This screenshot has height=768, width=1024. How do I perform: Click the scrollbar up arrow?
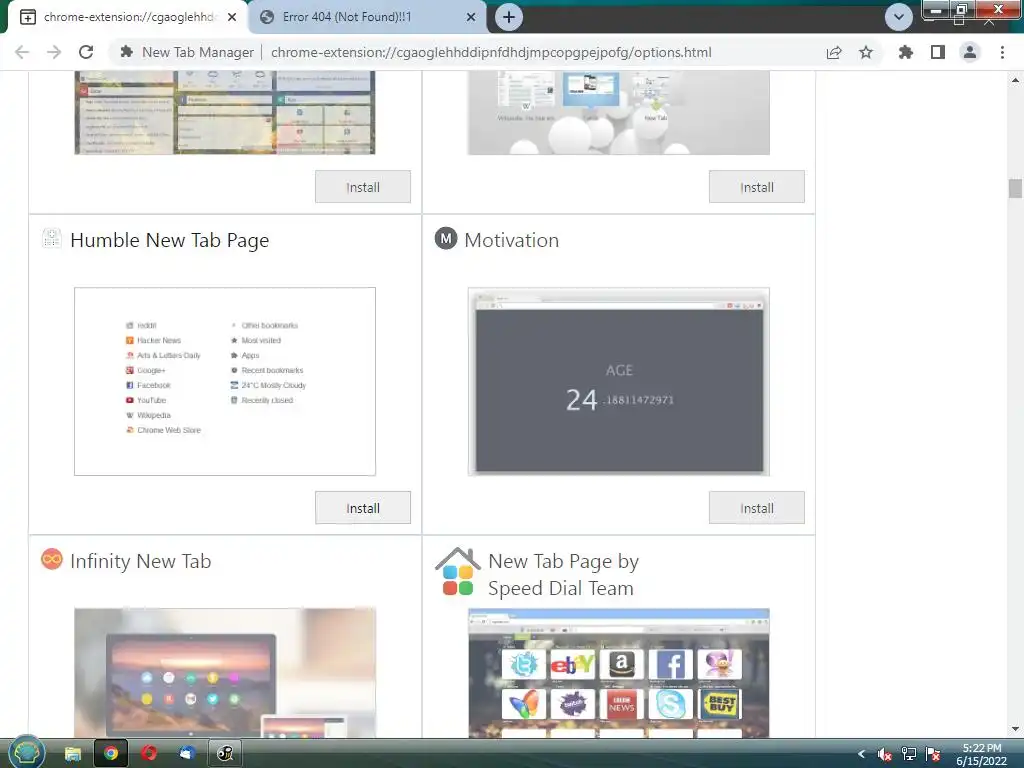pos(1015,80)
